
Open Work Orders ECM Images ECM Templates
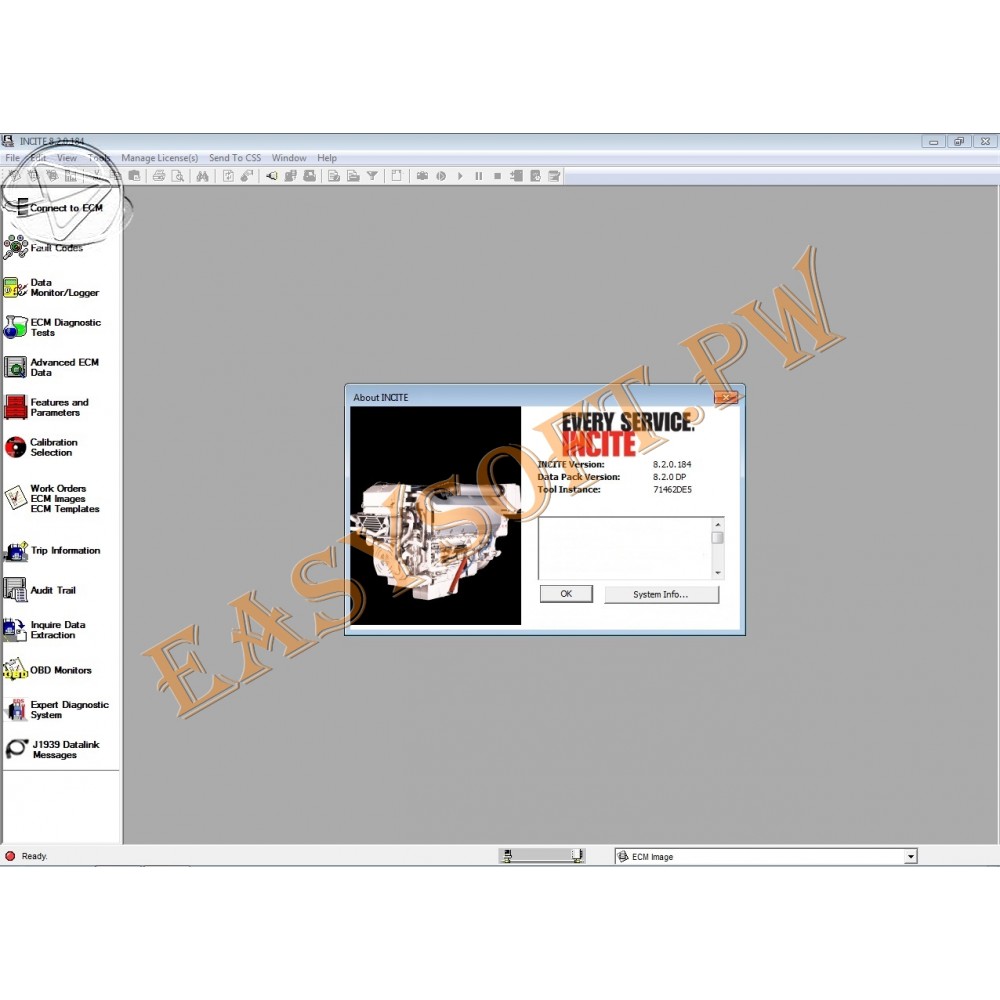pyautogui.click(x=52, y=499)
